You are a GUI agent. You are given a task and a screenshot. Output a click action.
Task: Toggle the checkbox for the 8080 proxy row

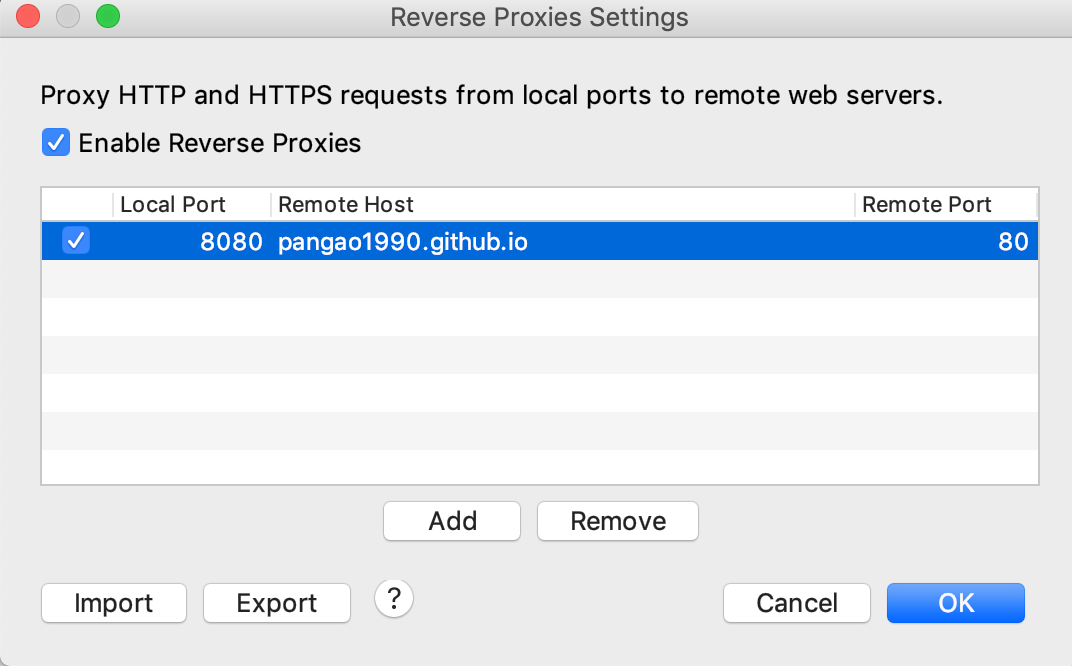(76, 241)
